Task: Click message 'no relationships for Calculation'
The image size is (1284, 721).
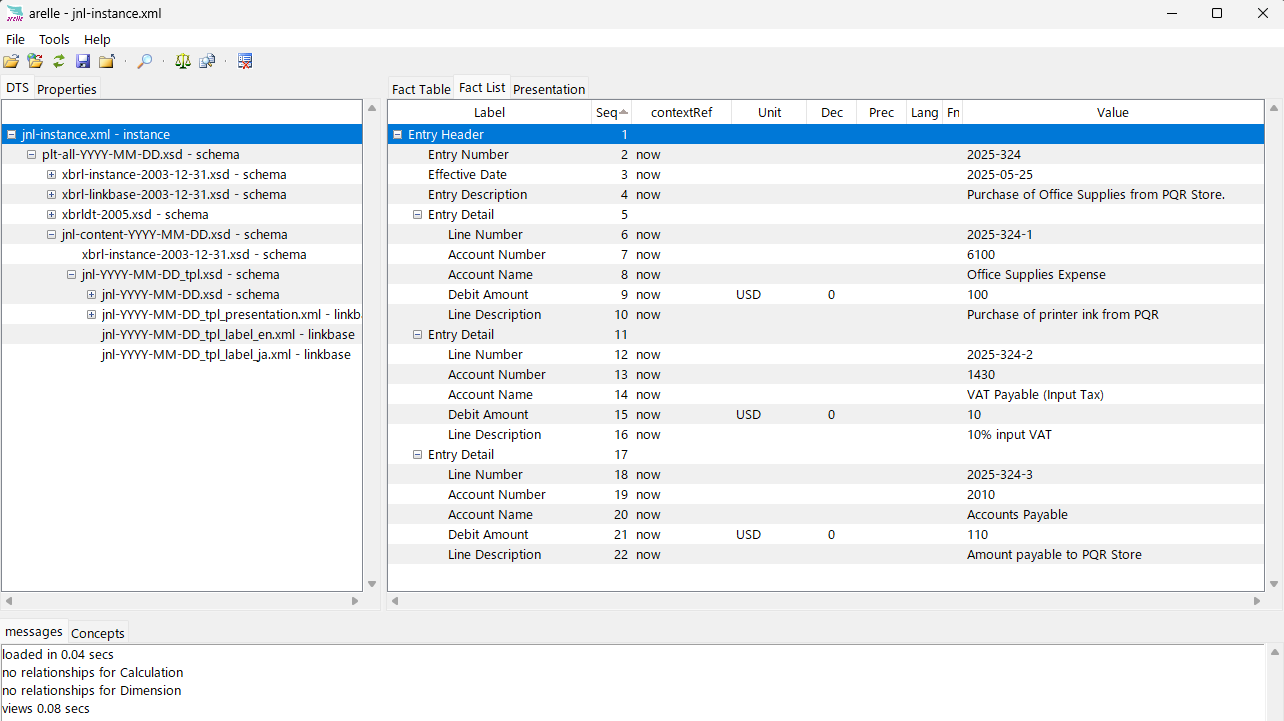Action: click(x=93, y=672)
